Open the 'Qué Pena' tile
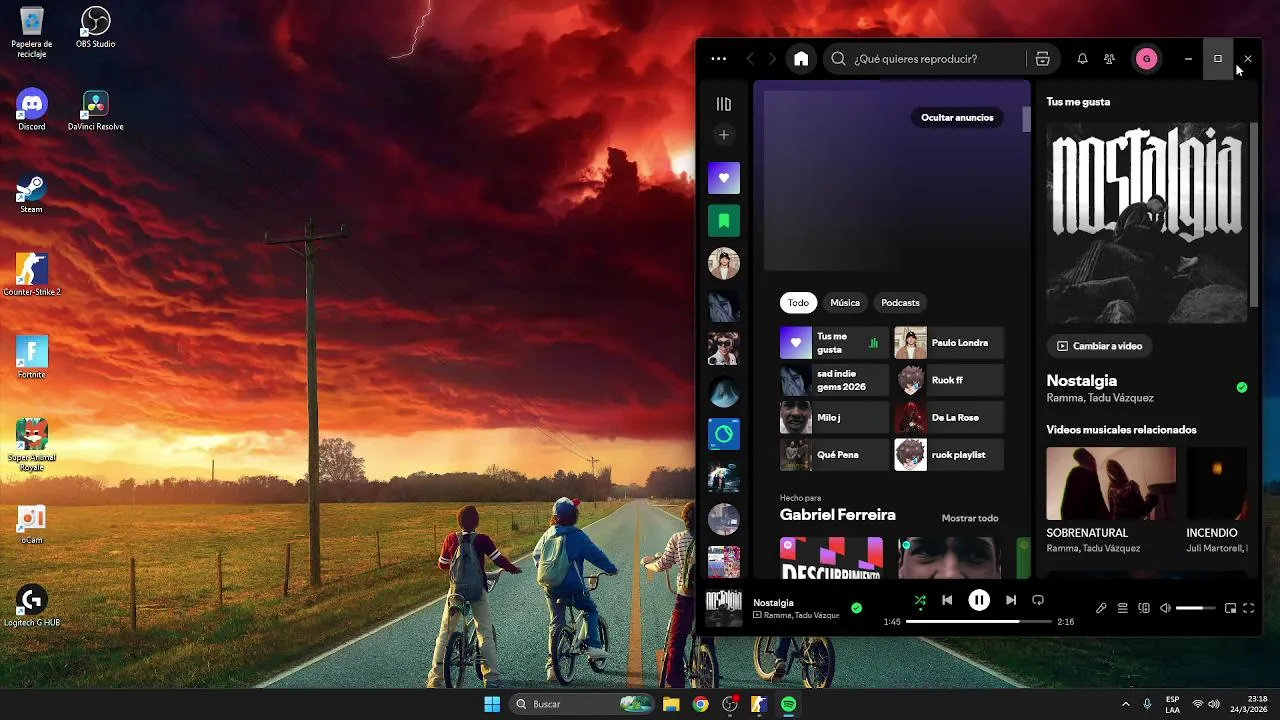 834,455
